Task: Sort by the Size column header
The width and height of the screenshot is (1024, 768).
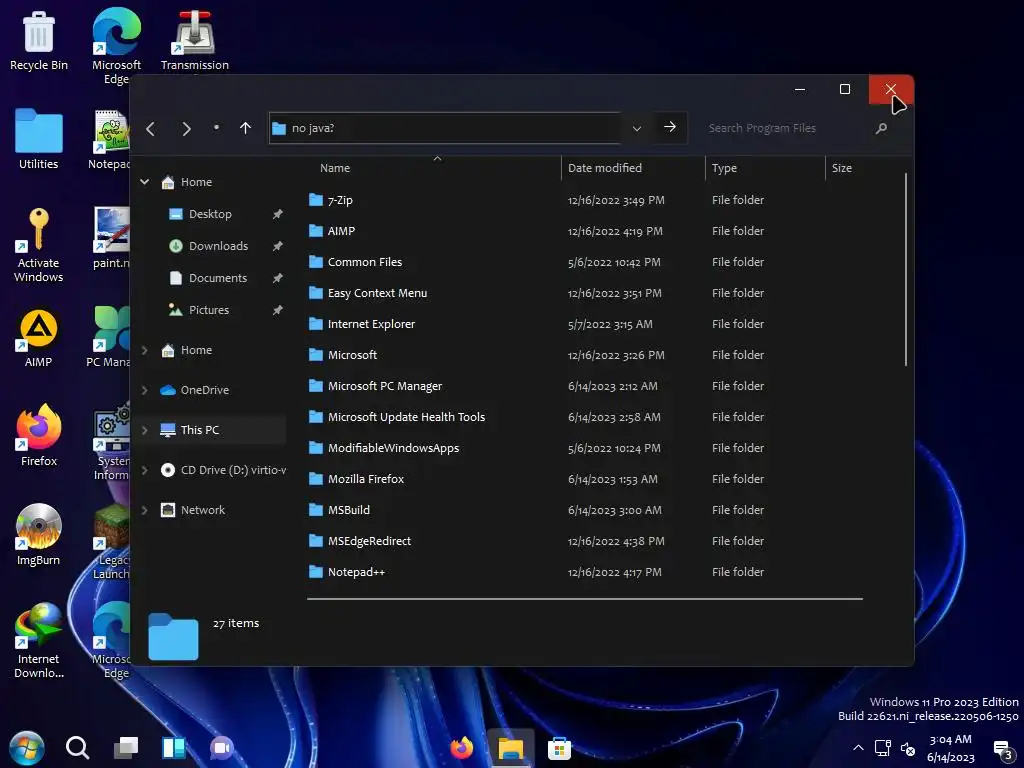Action: tap(842, 168)
